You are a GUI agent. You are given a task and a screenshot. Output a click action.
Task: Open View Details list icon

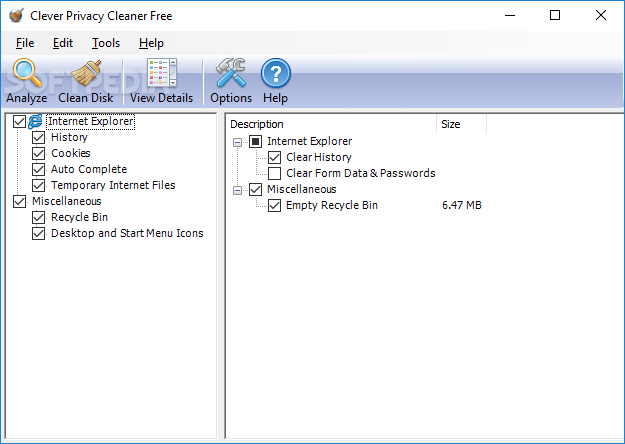[x=161, y=73]
